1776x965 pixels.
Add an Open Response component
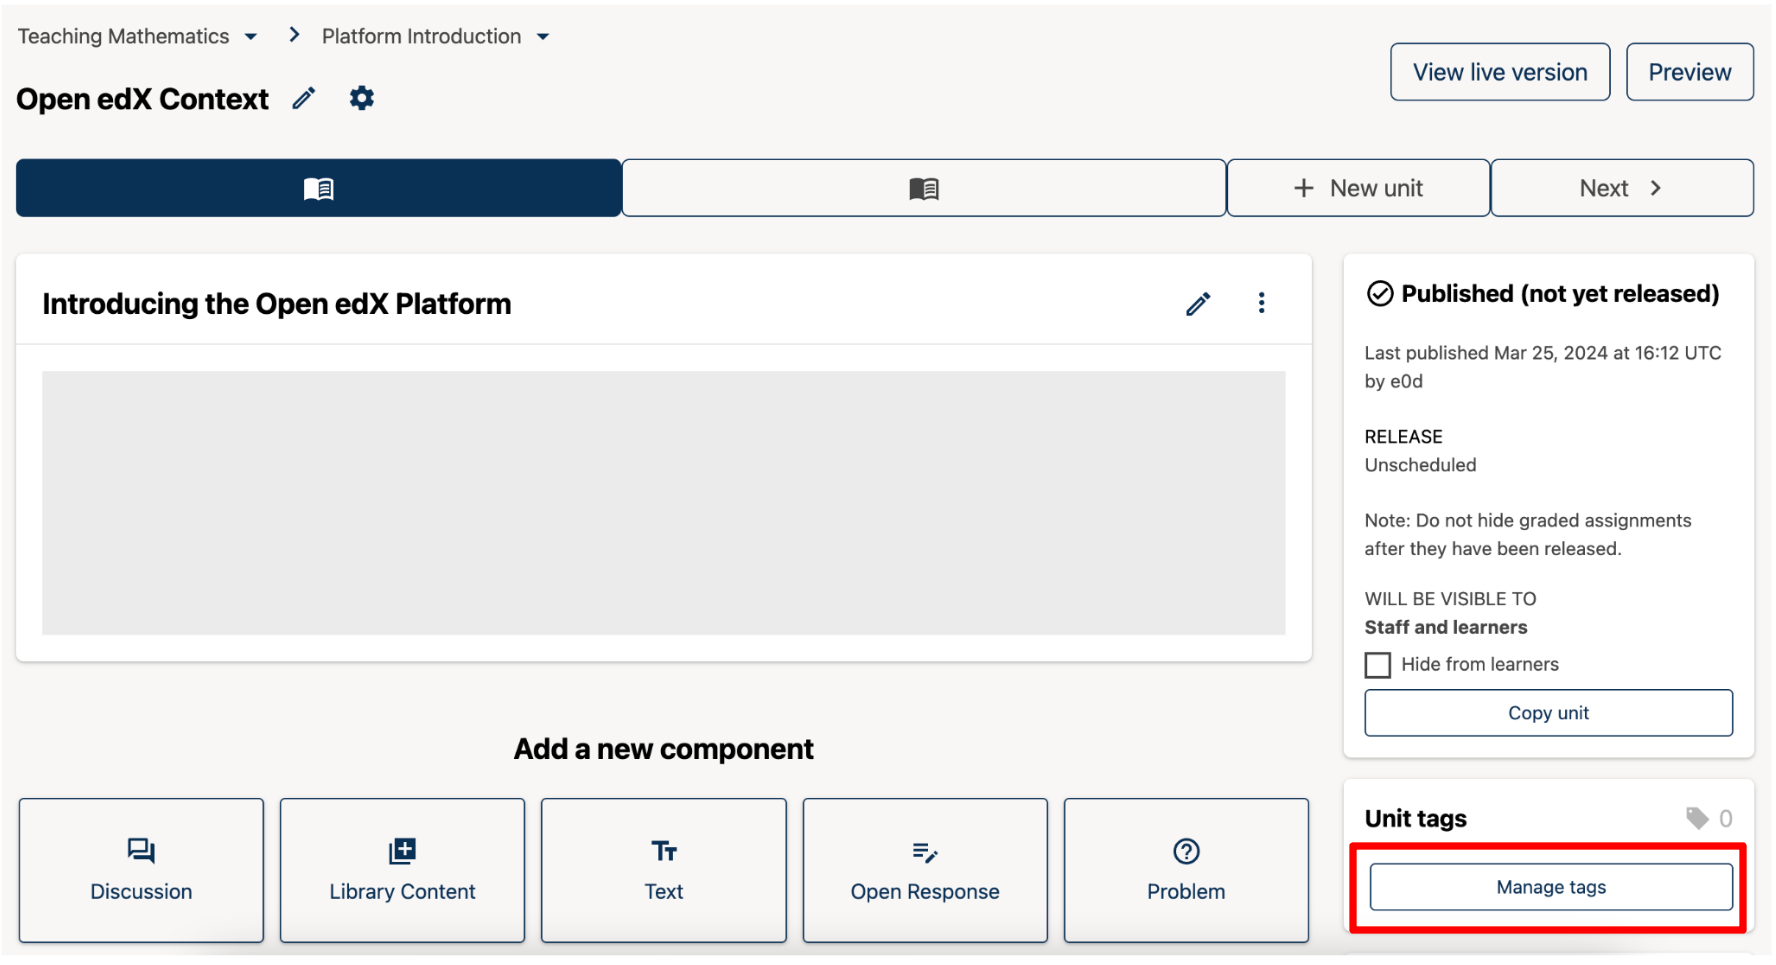[925, 870]
